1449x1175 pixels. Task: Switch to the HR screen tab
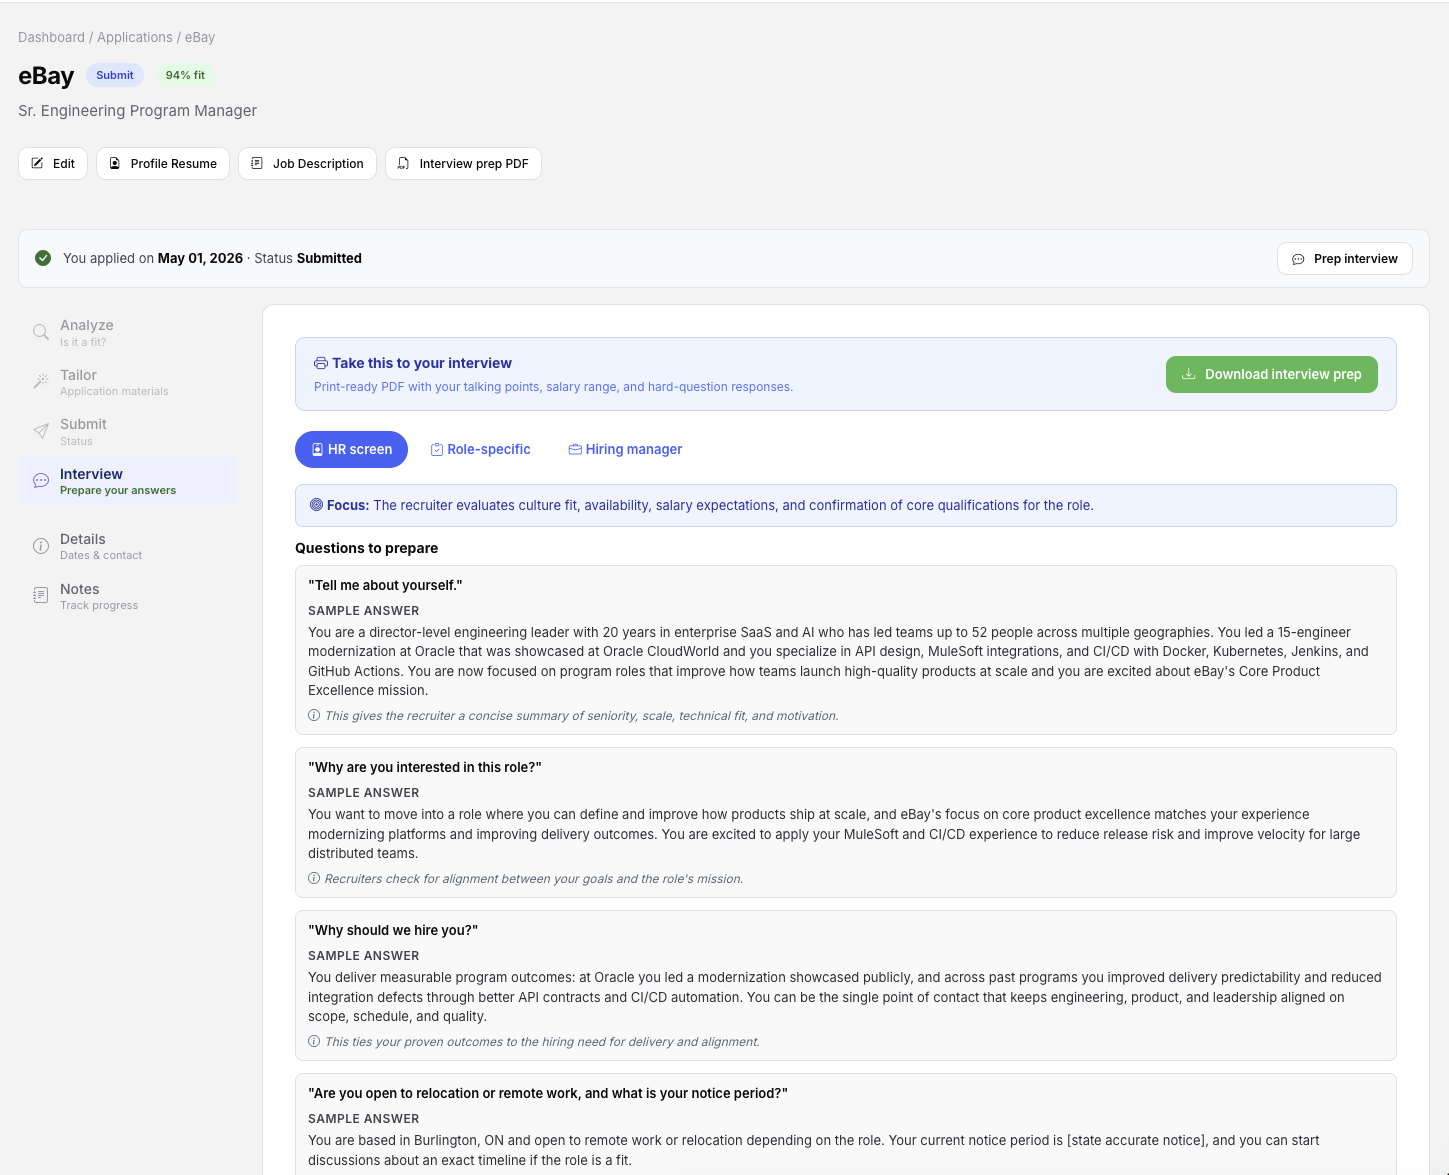[351, 449]
